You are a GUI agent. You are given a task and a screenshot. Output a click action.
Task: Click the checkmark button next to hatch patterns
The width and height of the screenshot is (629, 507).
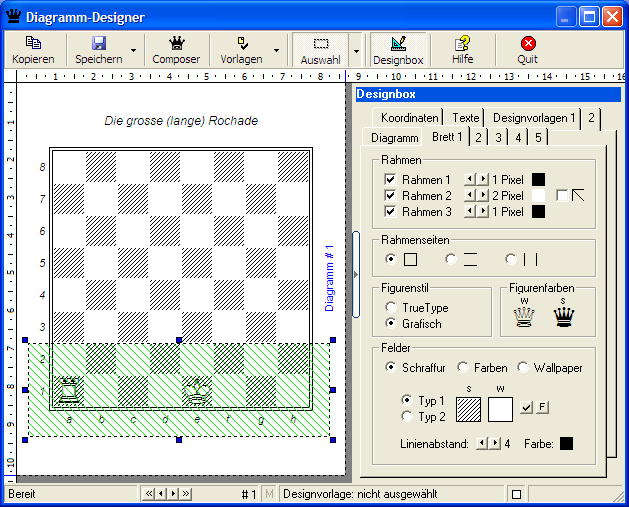click(526, 407)
